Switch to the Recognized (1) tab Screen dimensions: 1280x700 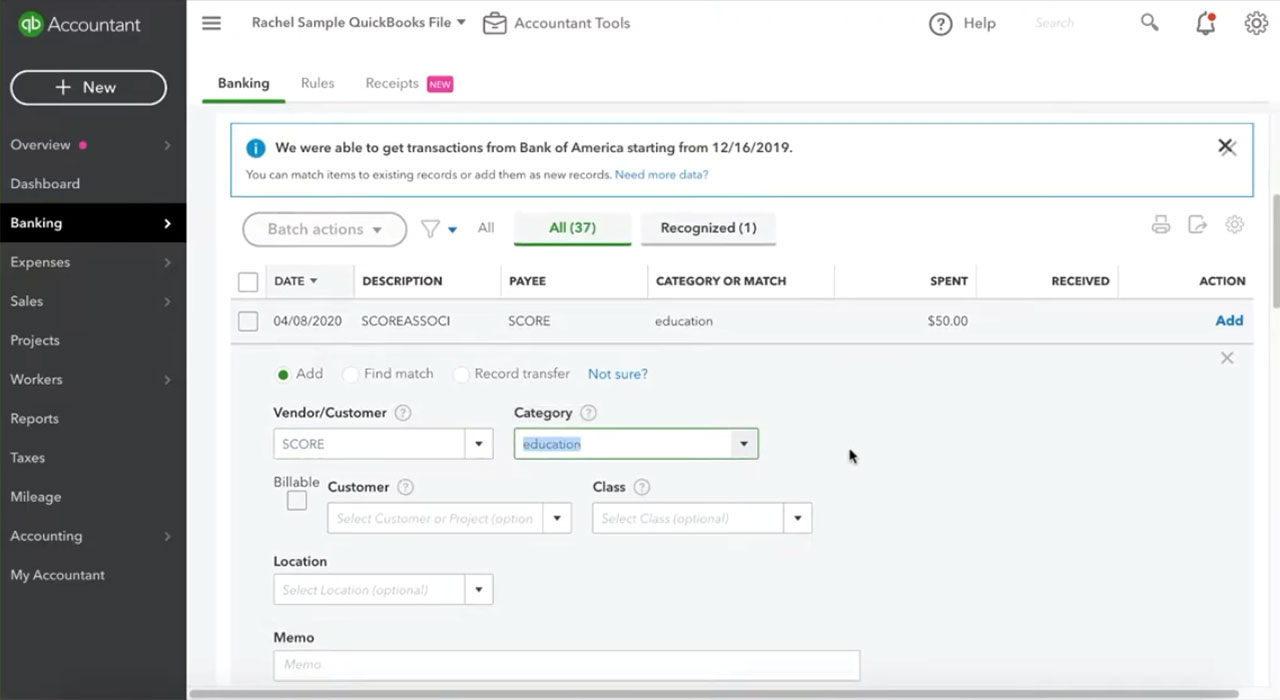pyautogui.click(x=708, y=228)
